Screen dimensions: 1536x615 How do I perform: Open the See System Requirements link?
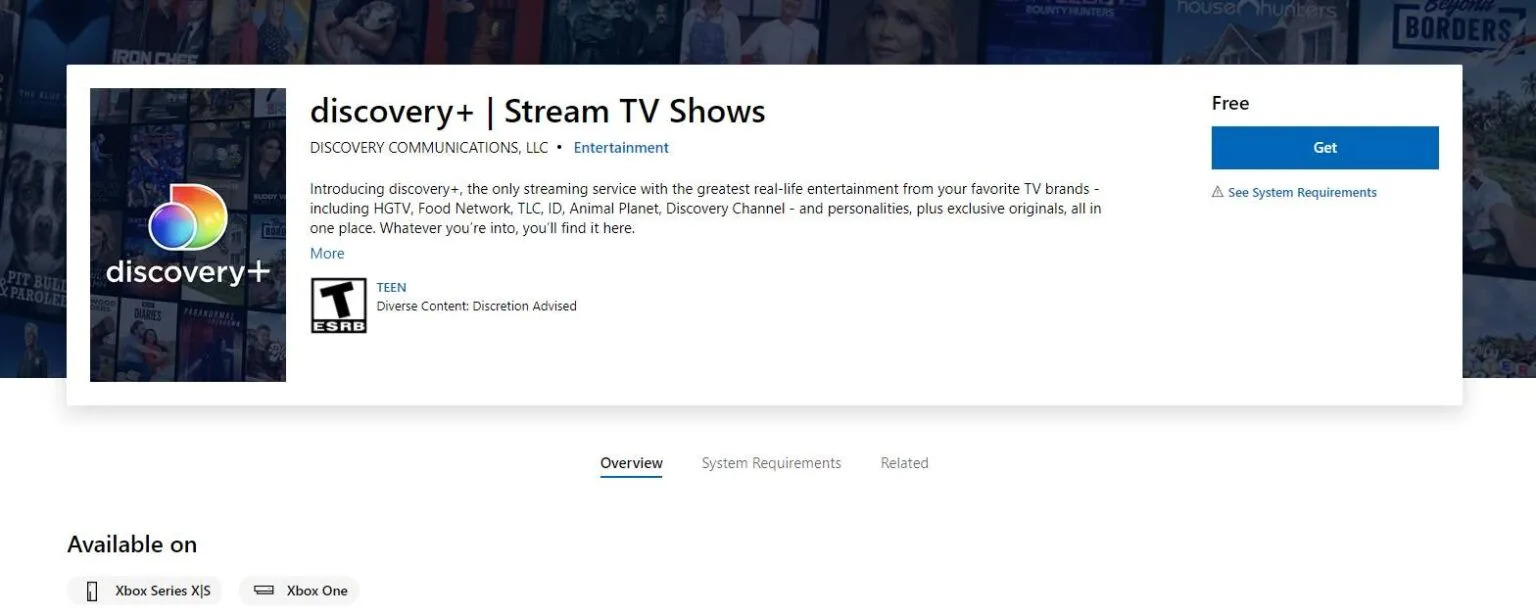point(1301,192)
